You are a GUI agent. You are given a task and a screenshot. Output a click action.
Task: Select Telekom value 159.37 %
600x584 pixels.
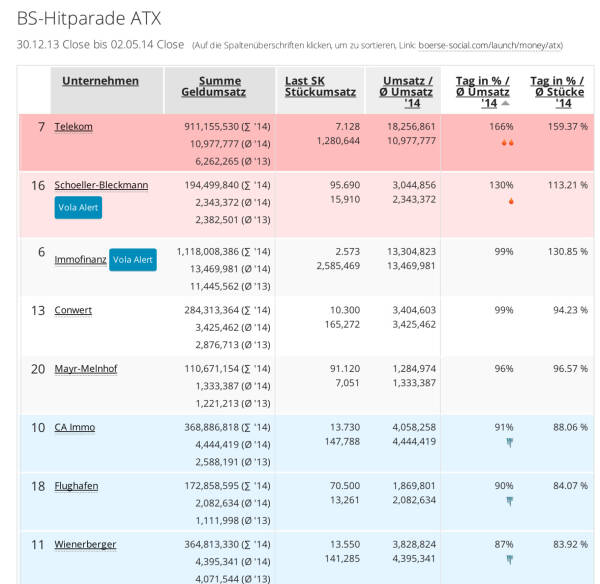tap(567, 127)
